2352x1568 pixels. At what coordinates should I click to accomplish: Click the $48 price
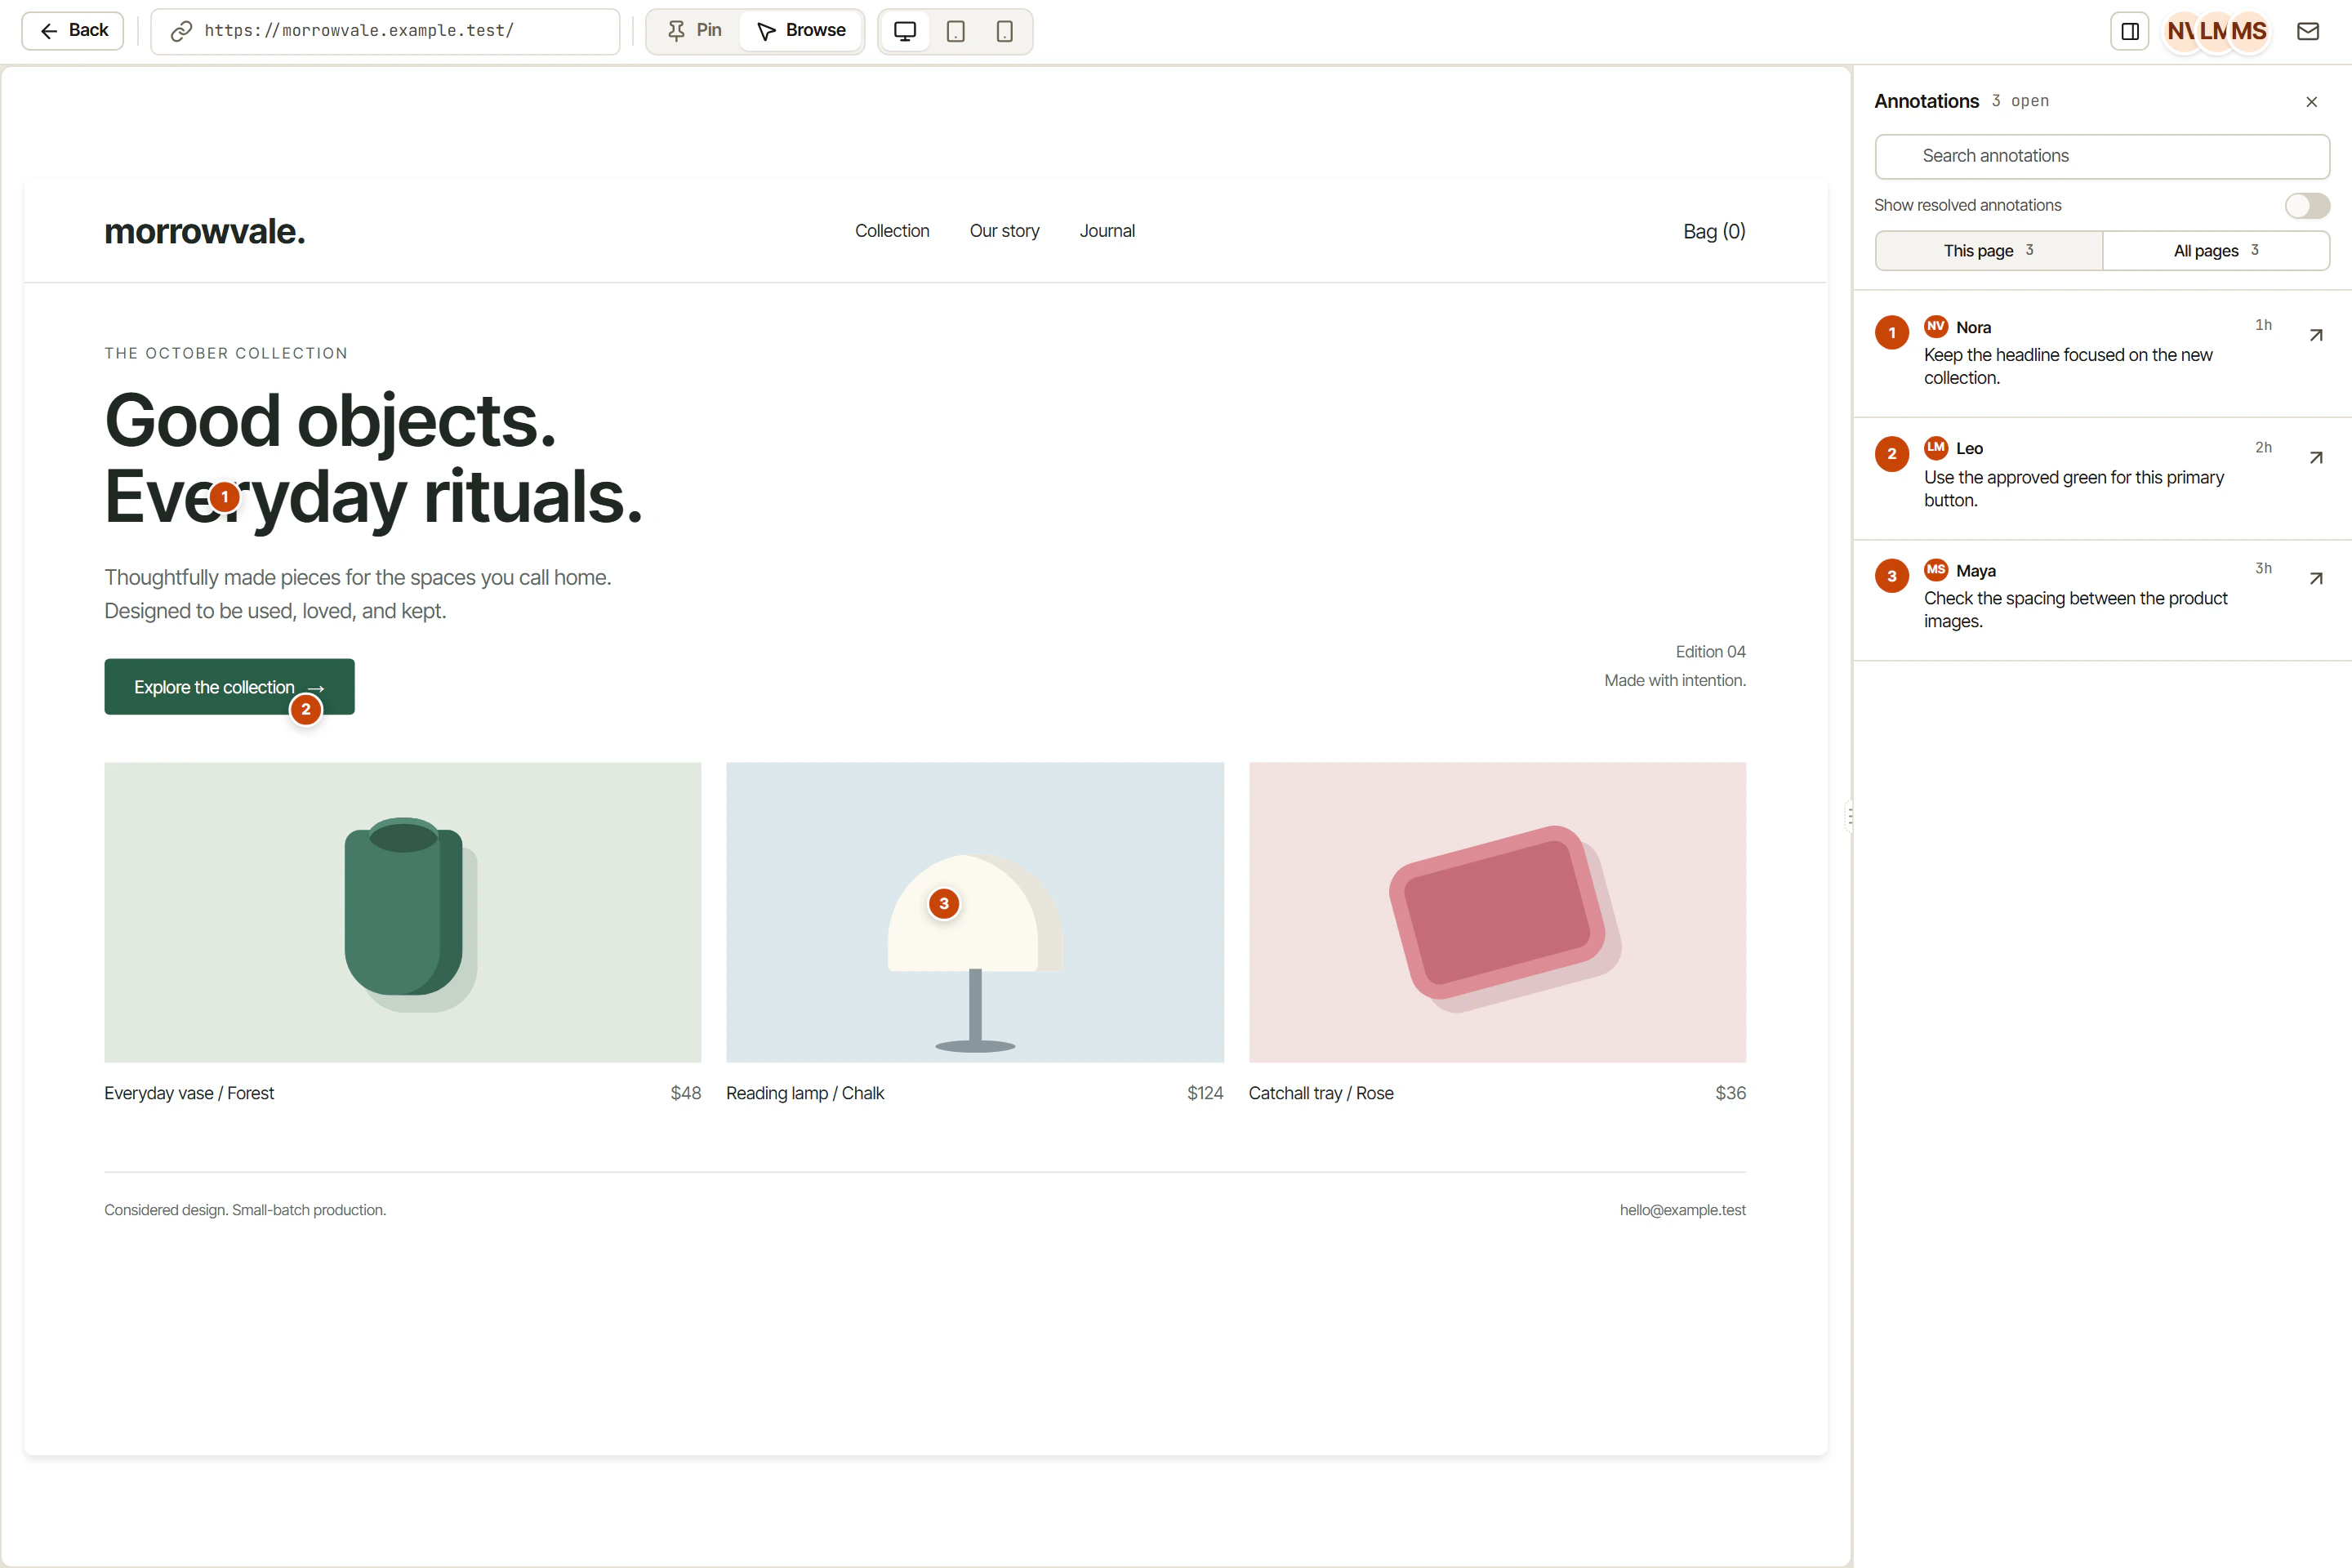tap(685, 1093)
